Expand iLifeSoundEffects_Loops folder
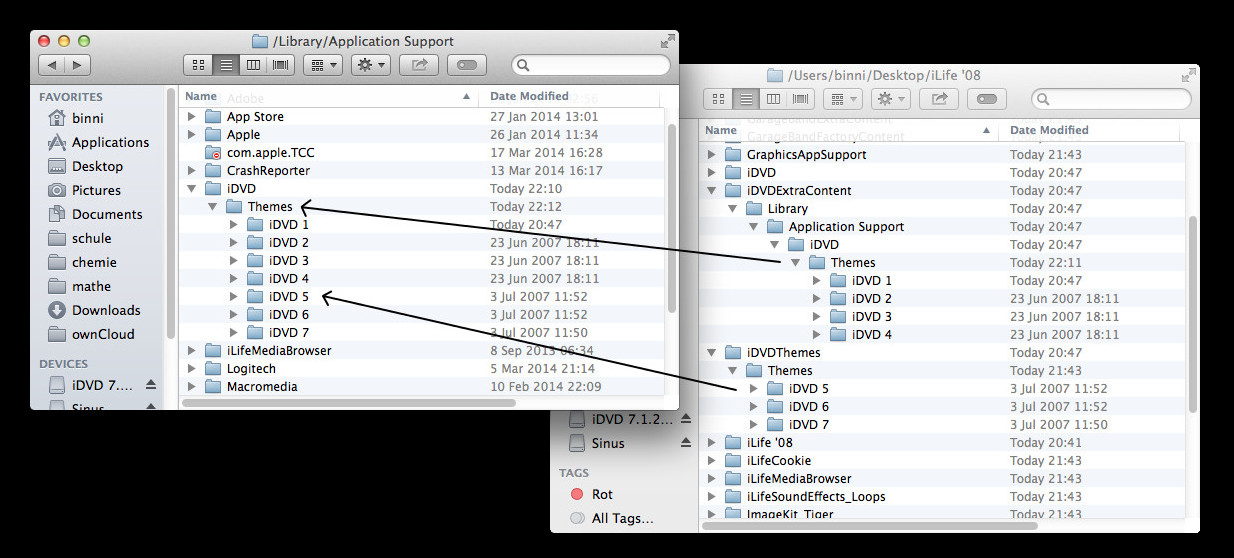1234x558 pixels. tap(712, 497)
